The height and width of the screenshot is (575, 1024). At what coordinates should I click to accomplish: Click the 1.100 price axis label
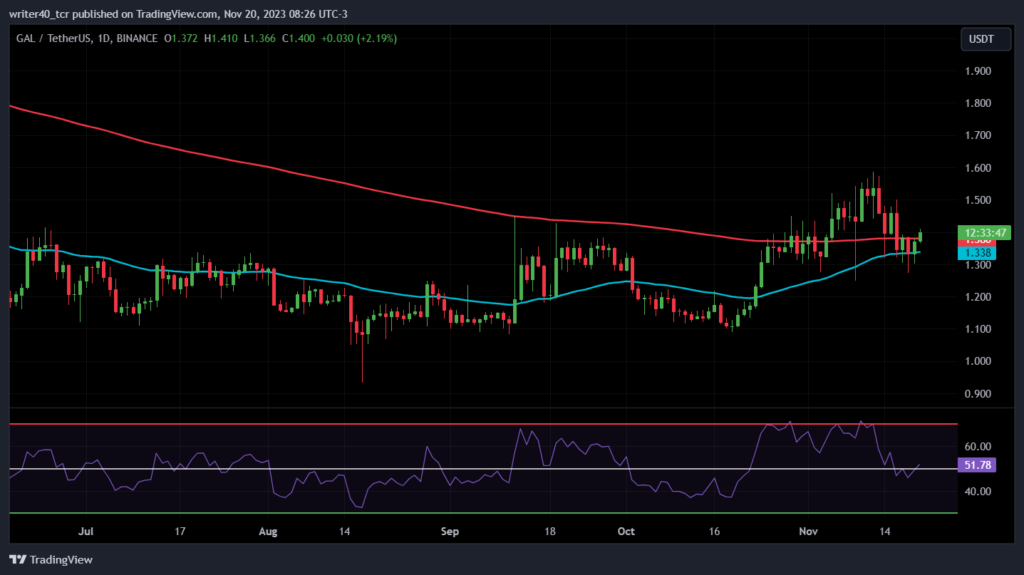tap(978, 329)
